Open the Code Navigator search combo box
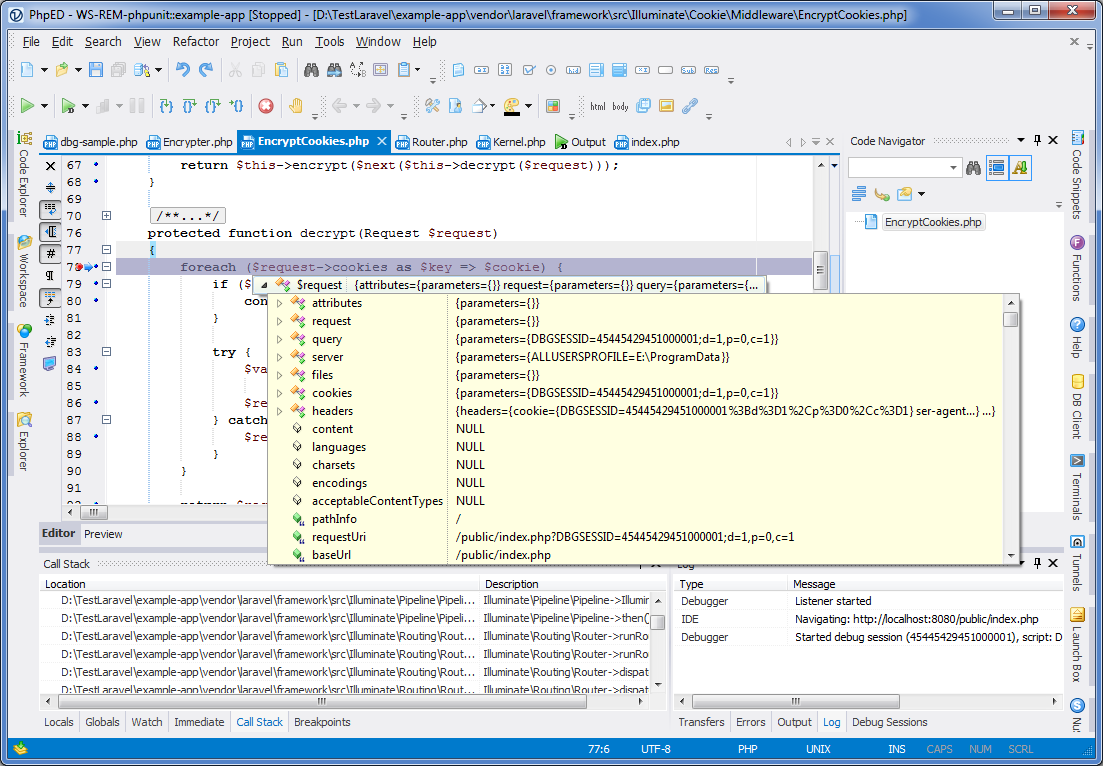Viewport: 1103px width, 766px height. coord(954,168)
